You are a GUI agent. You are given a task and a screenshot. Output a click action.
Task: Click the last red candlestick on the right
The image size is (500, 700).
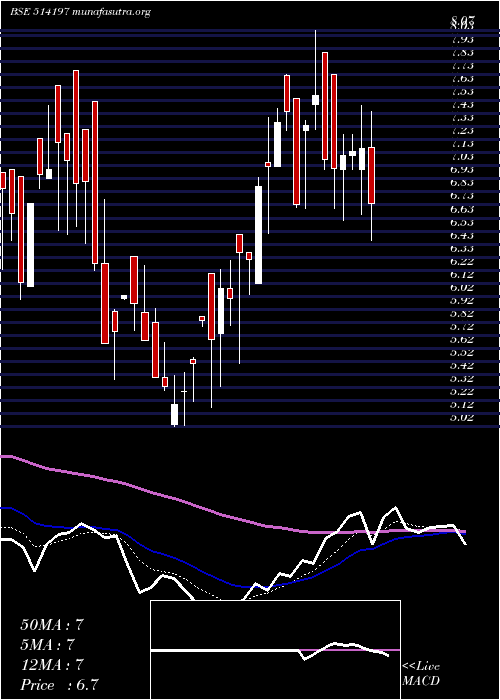371,175
